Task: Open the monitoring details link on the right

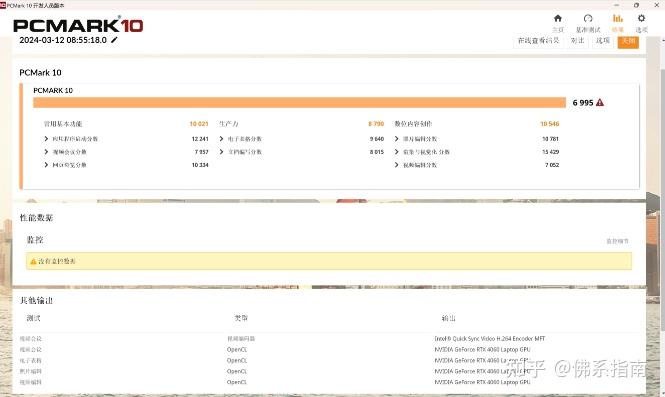Action: point(617,241)
